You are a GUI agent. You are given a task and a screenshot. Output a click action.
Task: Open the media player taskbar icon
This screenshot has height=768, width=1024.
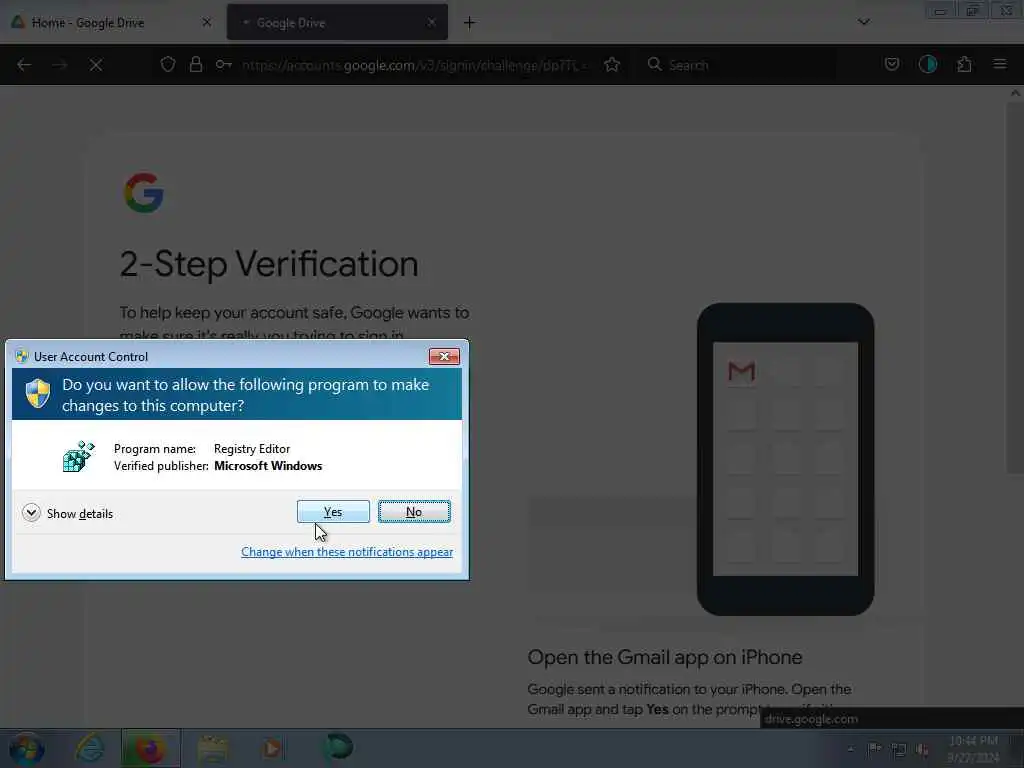tap(272, 748)
